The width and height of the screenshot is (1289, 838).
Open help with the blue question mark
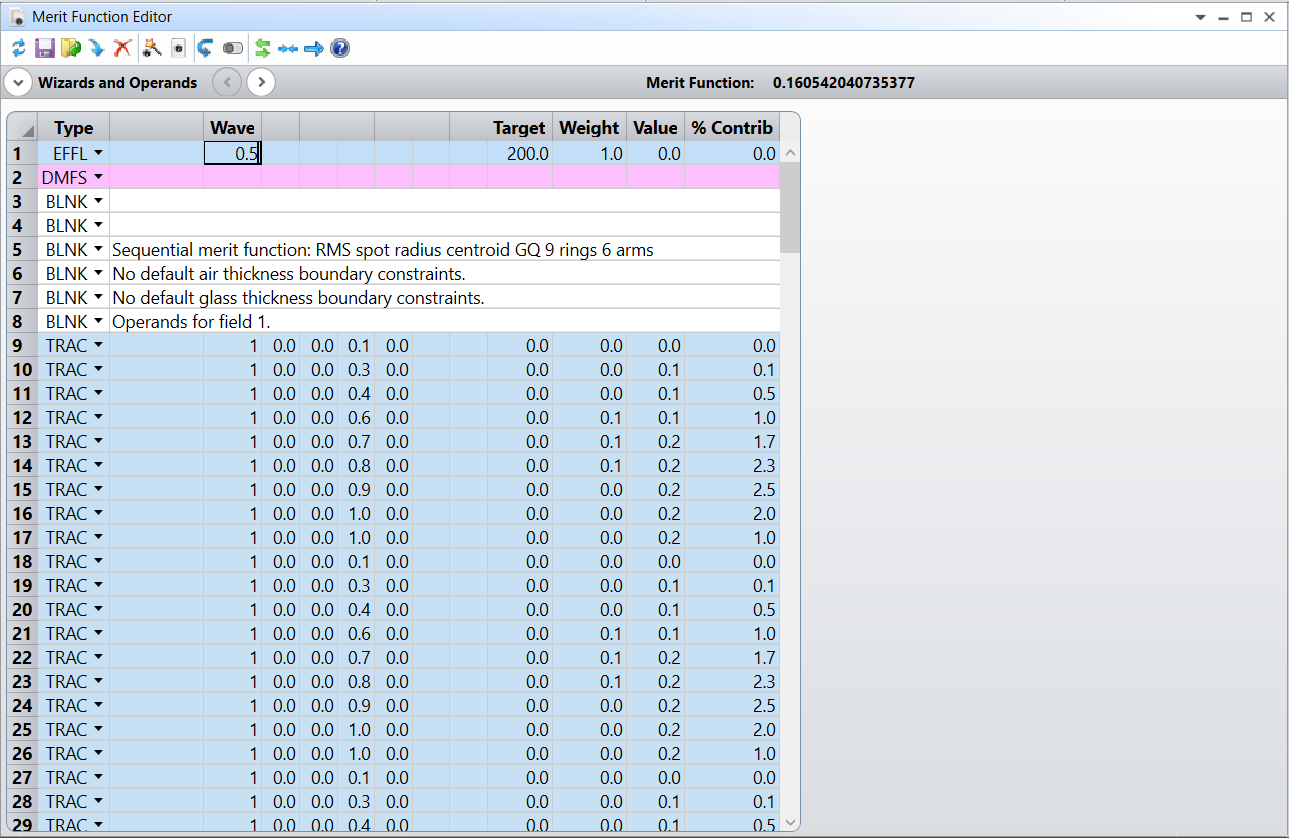tap(340, 48)
